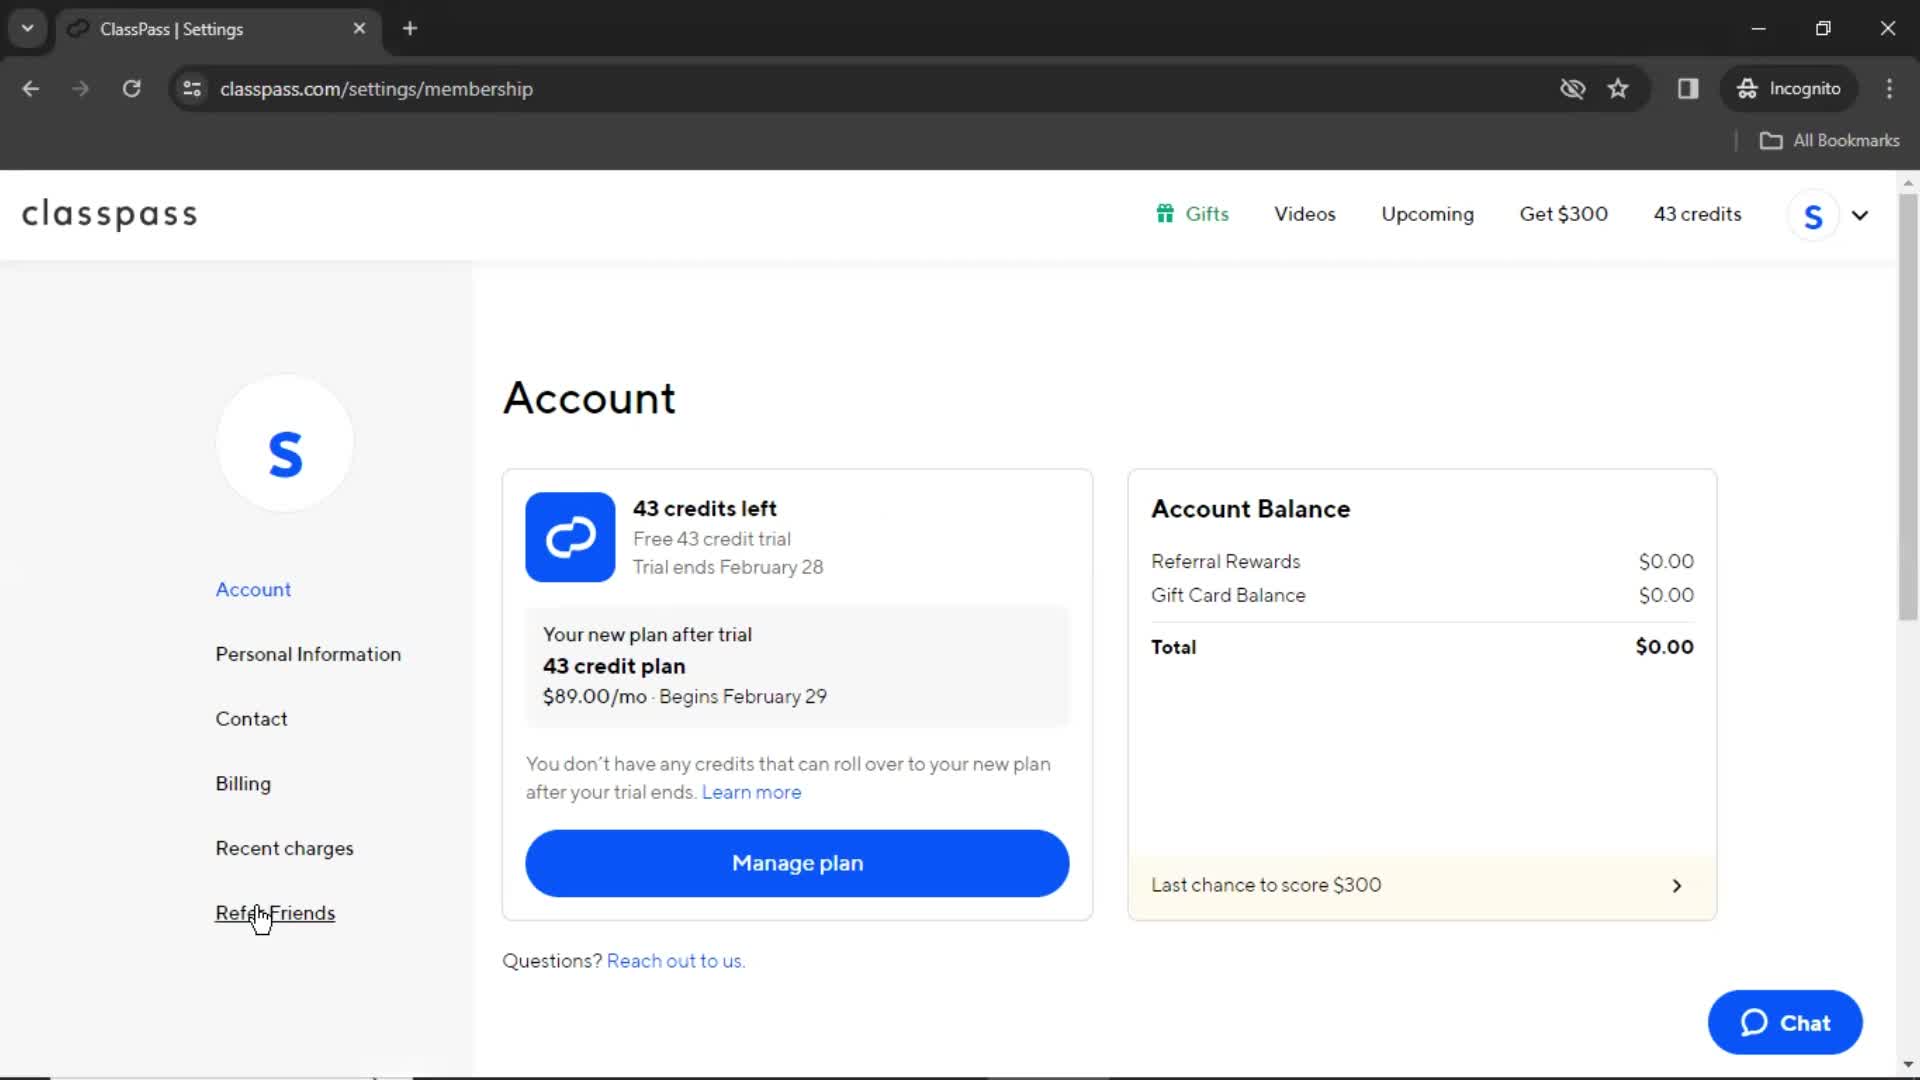Select the Videos menu item
The height and width of the screenshot is (1080, 1920).
point(1304,214)
